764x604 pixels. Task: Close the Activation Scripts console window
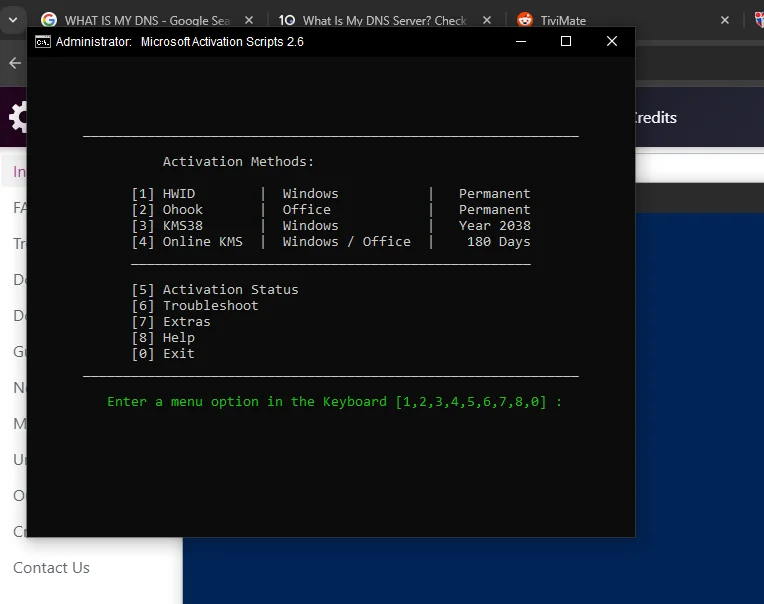click(612, 41)
